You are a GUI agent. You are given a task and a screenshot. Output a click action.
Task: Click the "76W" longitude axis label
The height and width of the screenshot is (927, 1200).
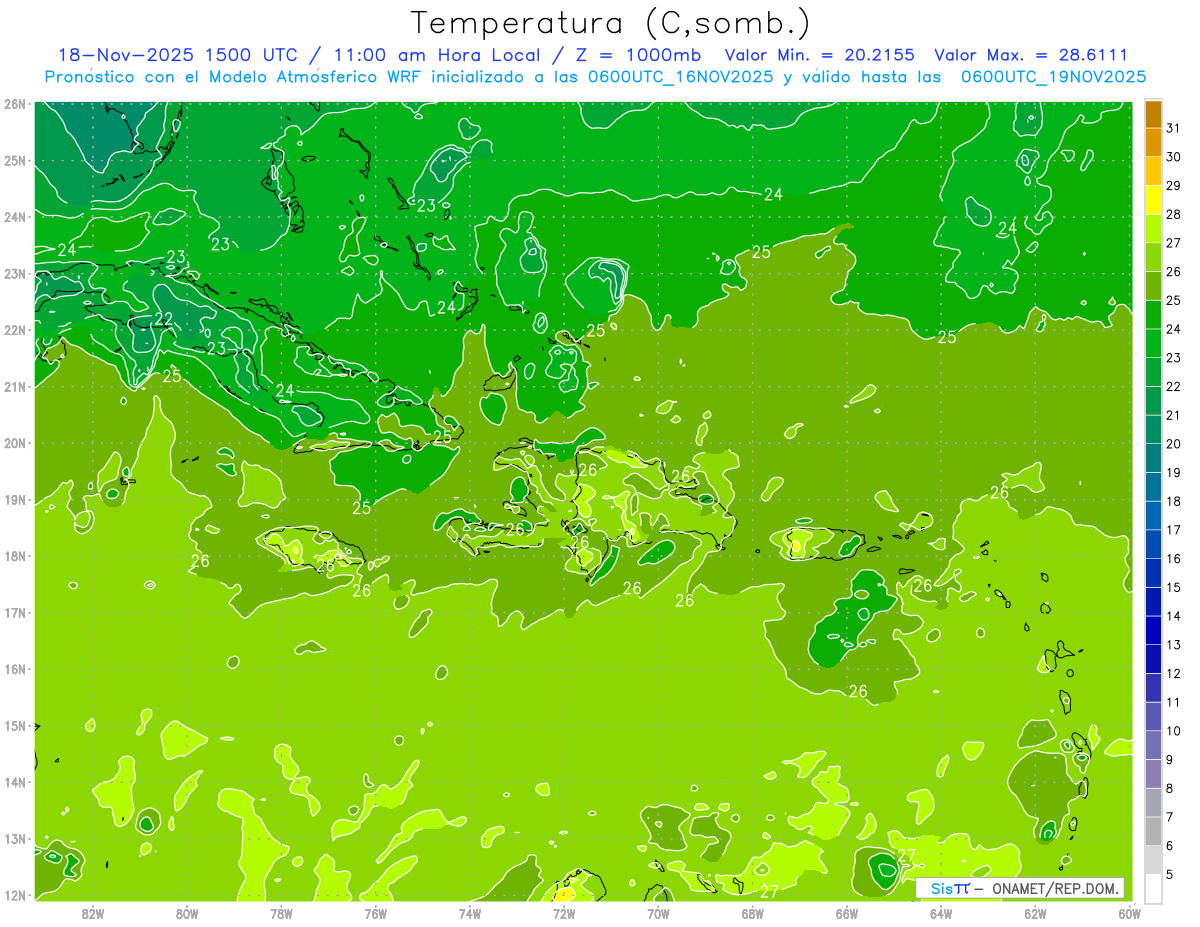point(376,913)
